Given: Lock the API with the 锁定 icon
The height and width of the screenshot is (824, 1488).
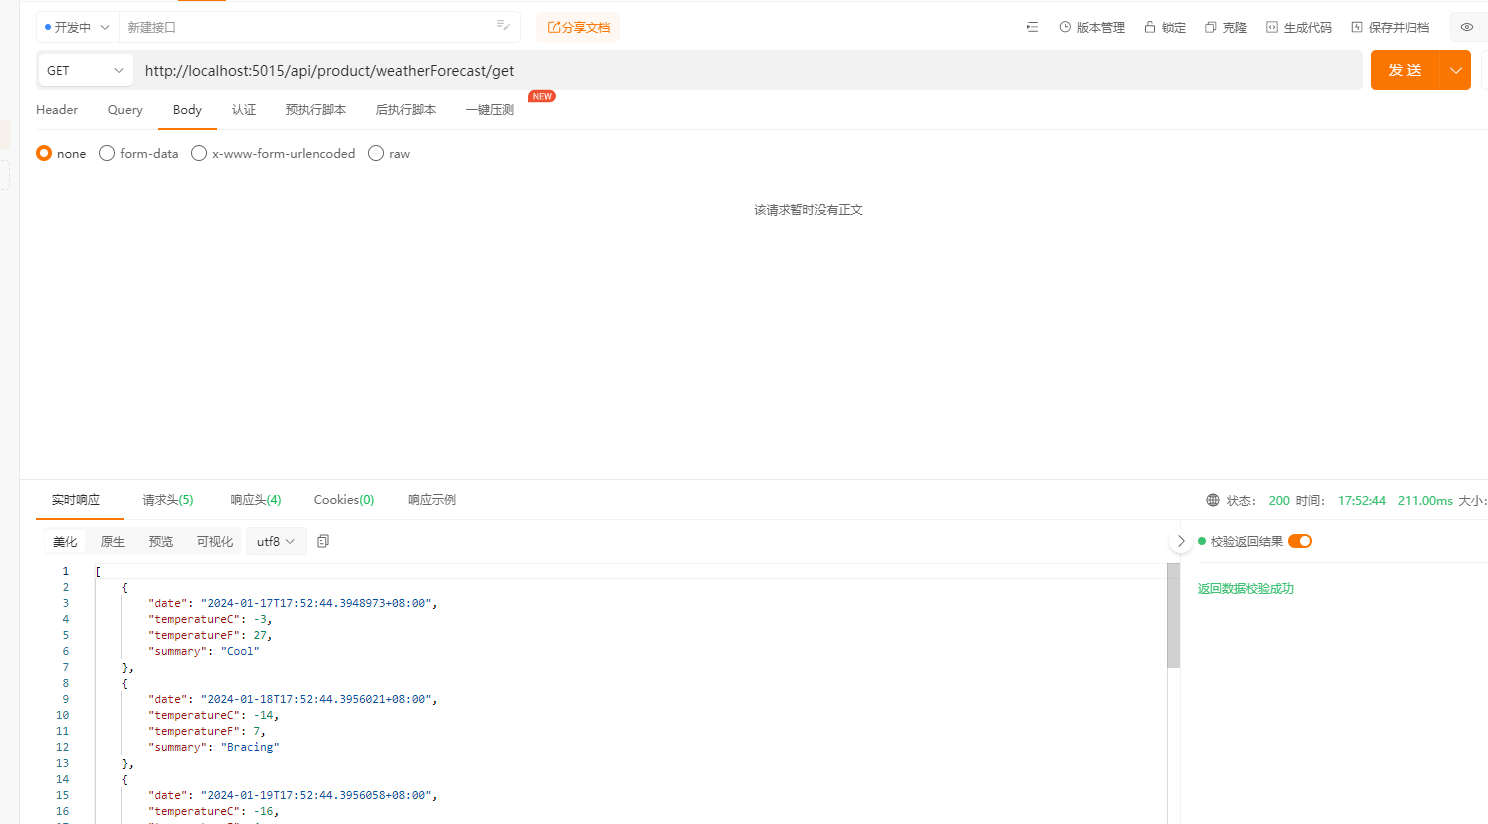Looking at the screenshot, I should 1163,27.
